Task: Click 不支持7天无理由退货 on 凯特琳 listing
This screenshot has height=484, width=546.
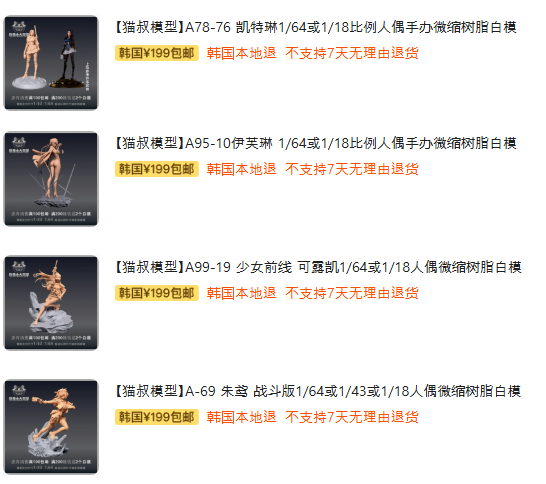Action: (352, 53)
